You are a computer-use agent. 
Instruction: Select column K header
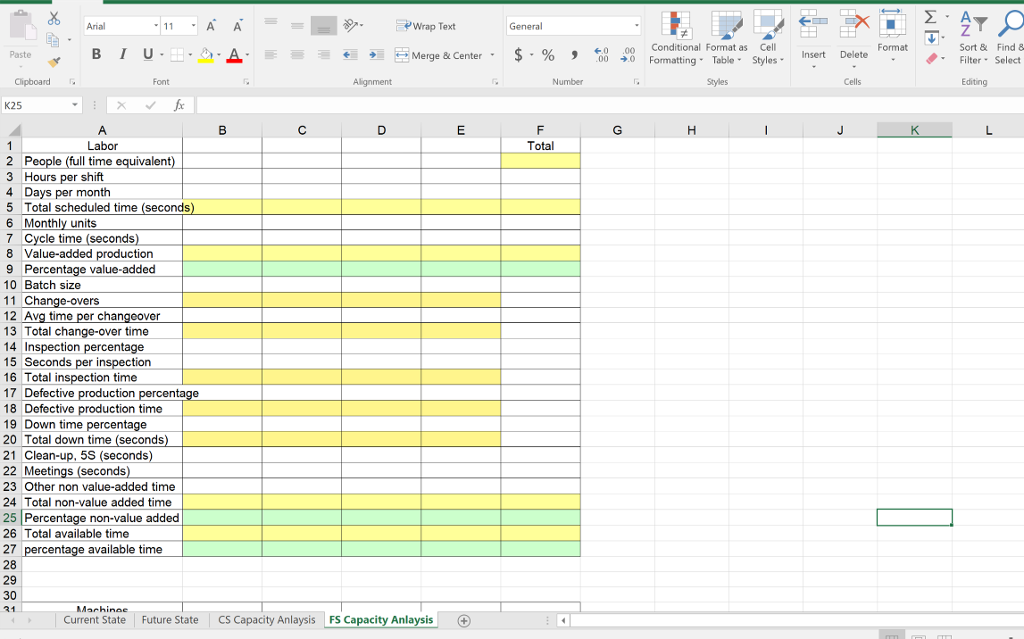coord(914,130)
